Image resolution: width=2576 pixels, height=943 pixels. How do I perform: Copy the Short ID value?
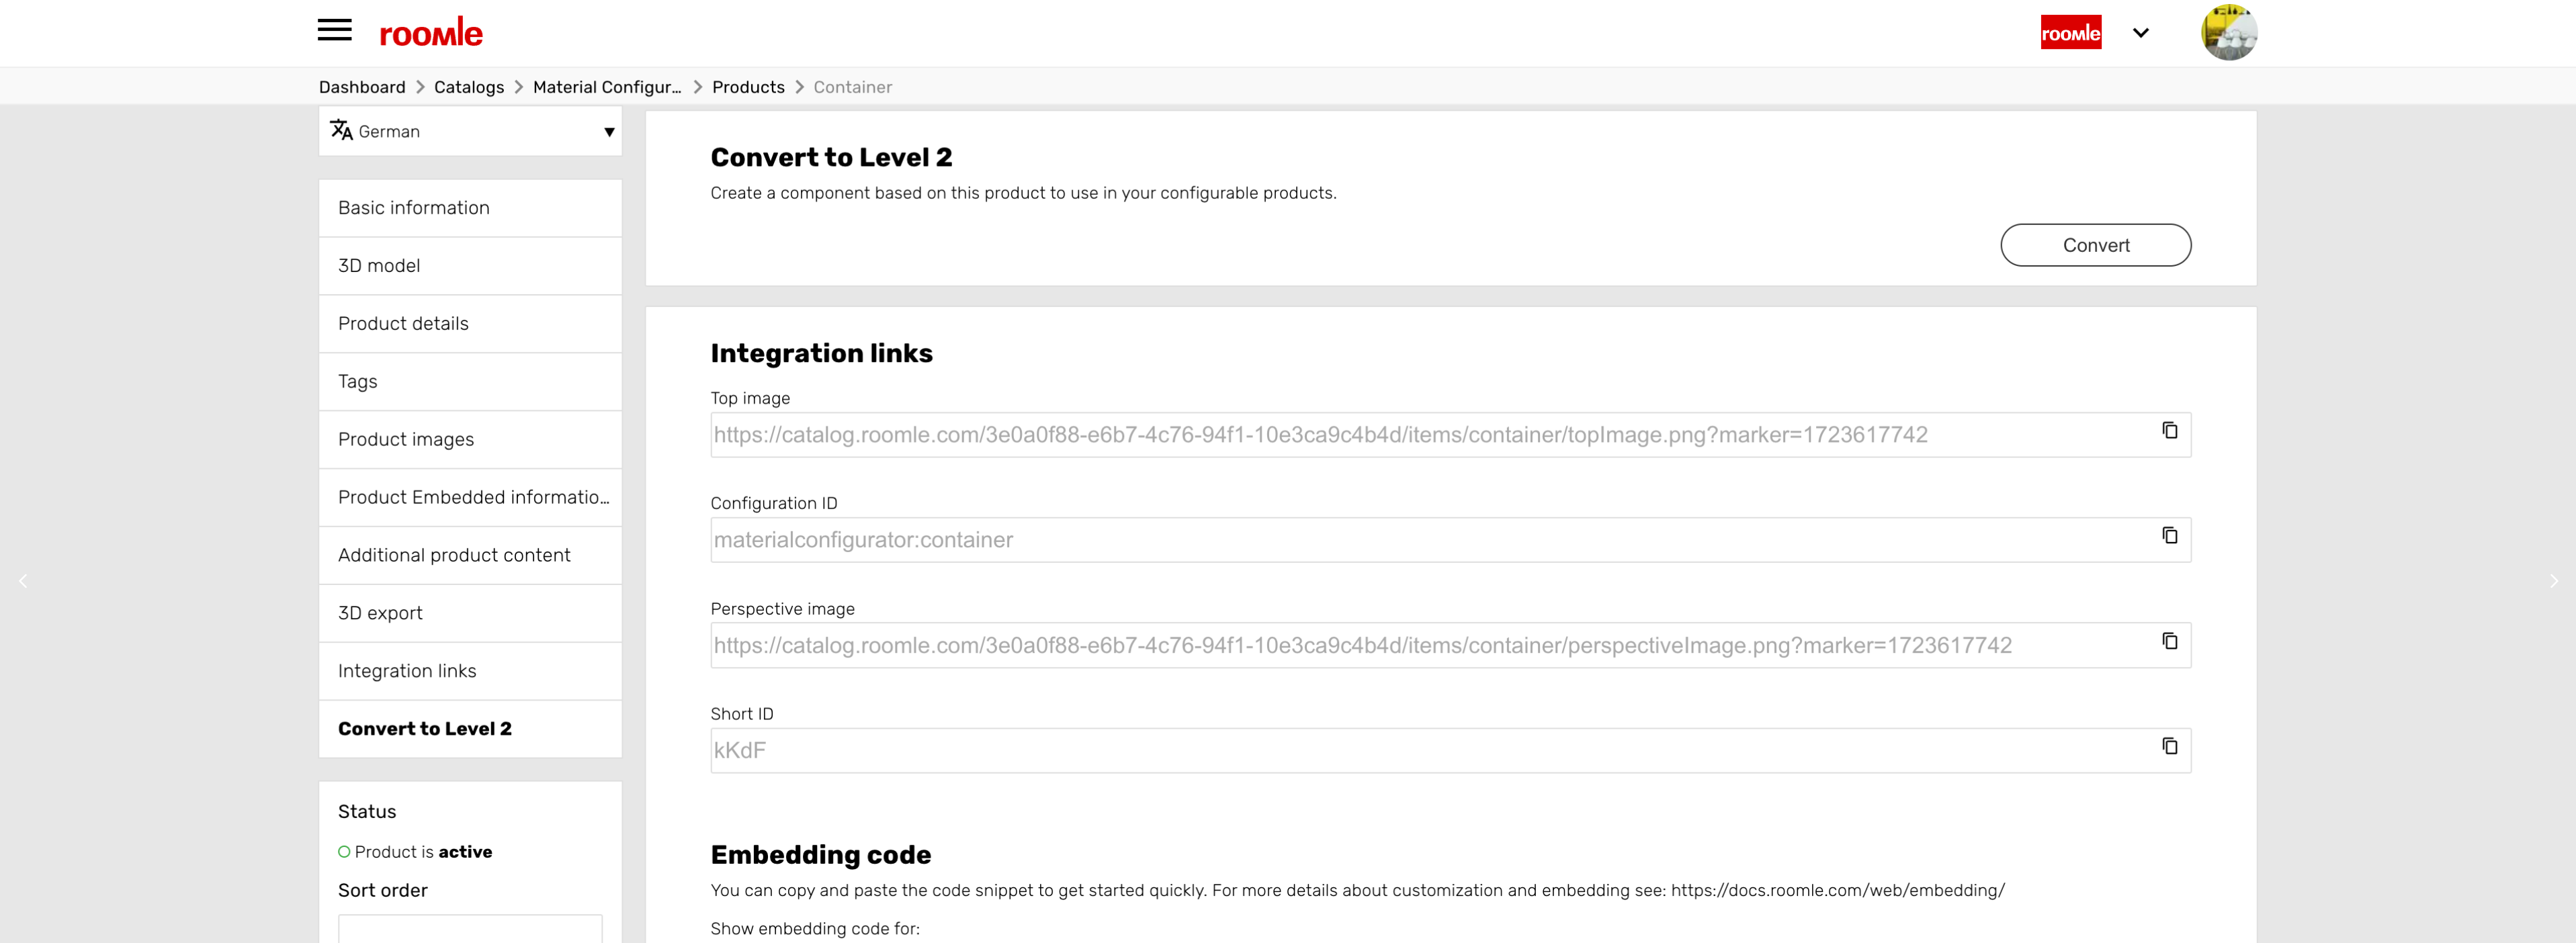pyautogui.click(x=2169, y=747)
